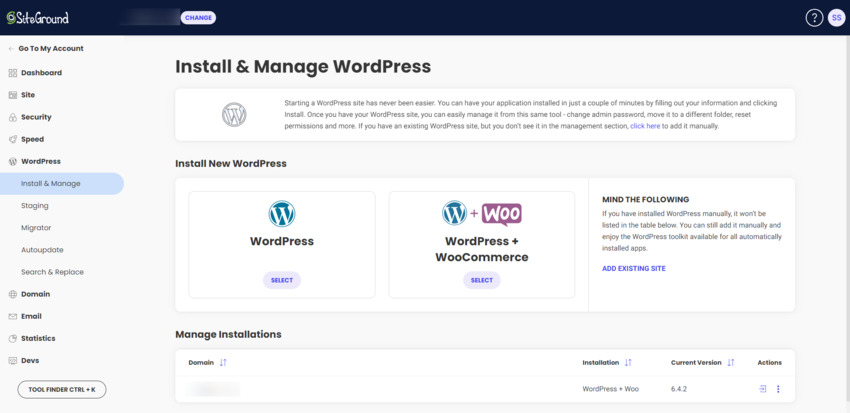Click the login to admin panel icon
The height and width of the screenshot is (413, 850).
click(x=763, y=389)
